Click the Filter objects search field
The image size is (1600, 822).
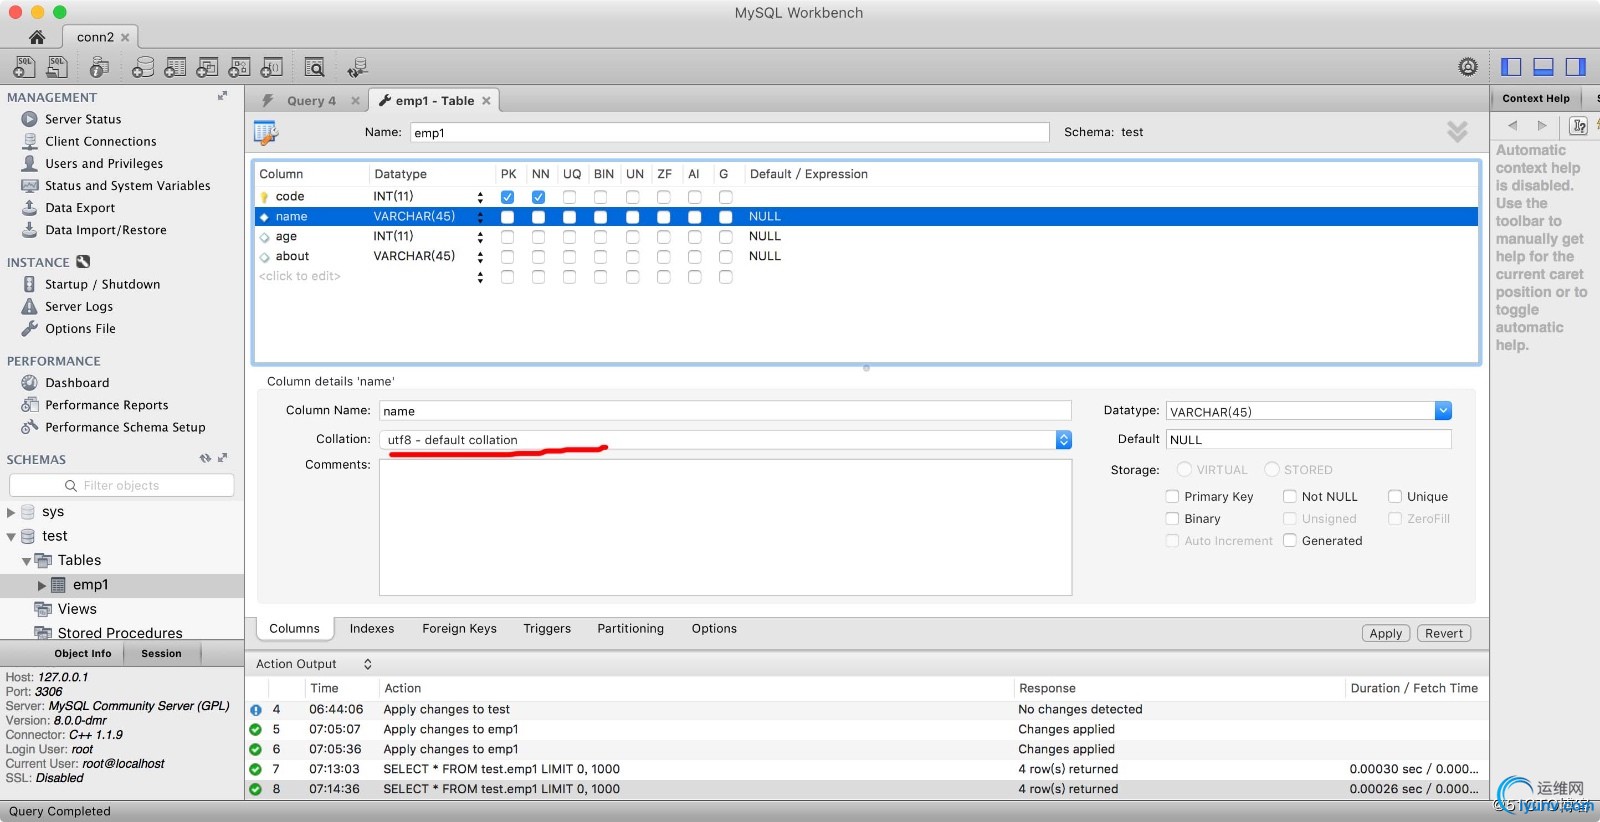click(x=121, y=485)
